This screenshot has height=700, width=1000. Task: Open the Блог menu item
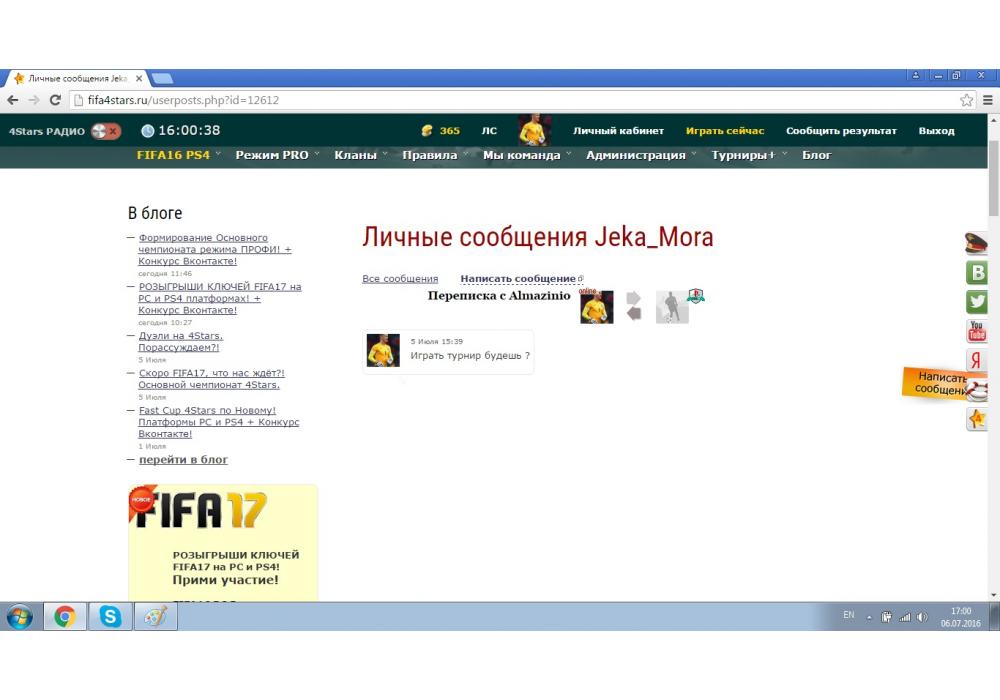tap(816, 155)
